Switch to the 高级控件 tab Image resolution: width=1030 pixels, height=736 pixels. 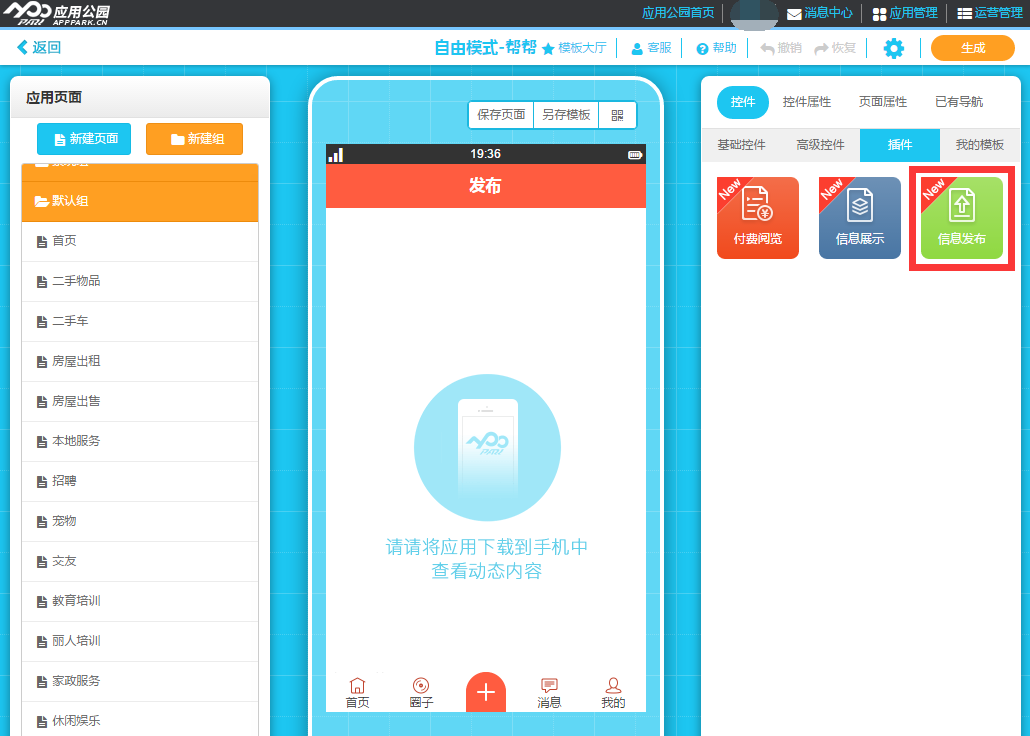(x=820, y=145)
